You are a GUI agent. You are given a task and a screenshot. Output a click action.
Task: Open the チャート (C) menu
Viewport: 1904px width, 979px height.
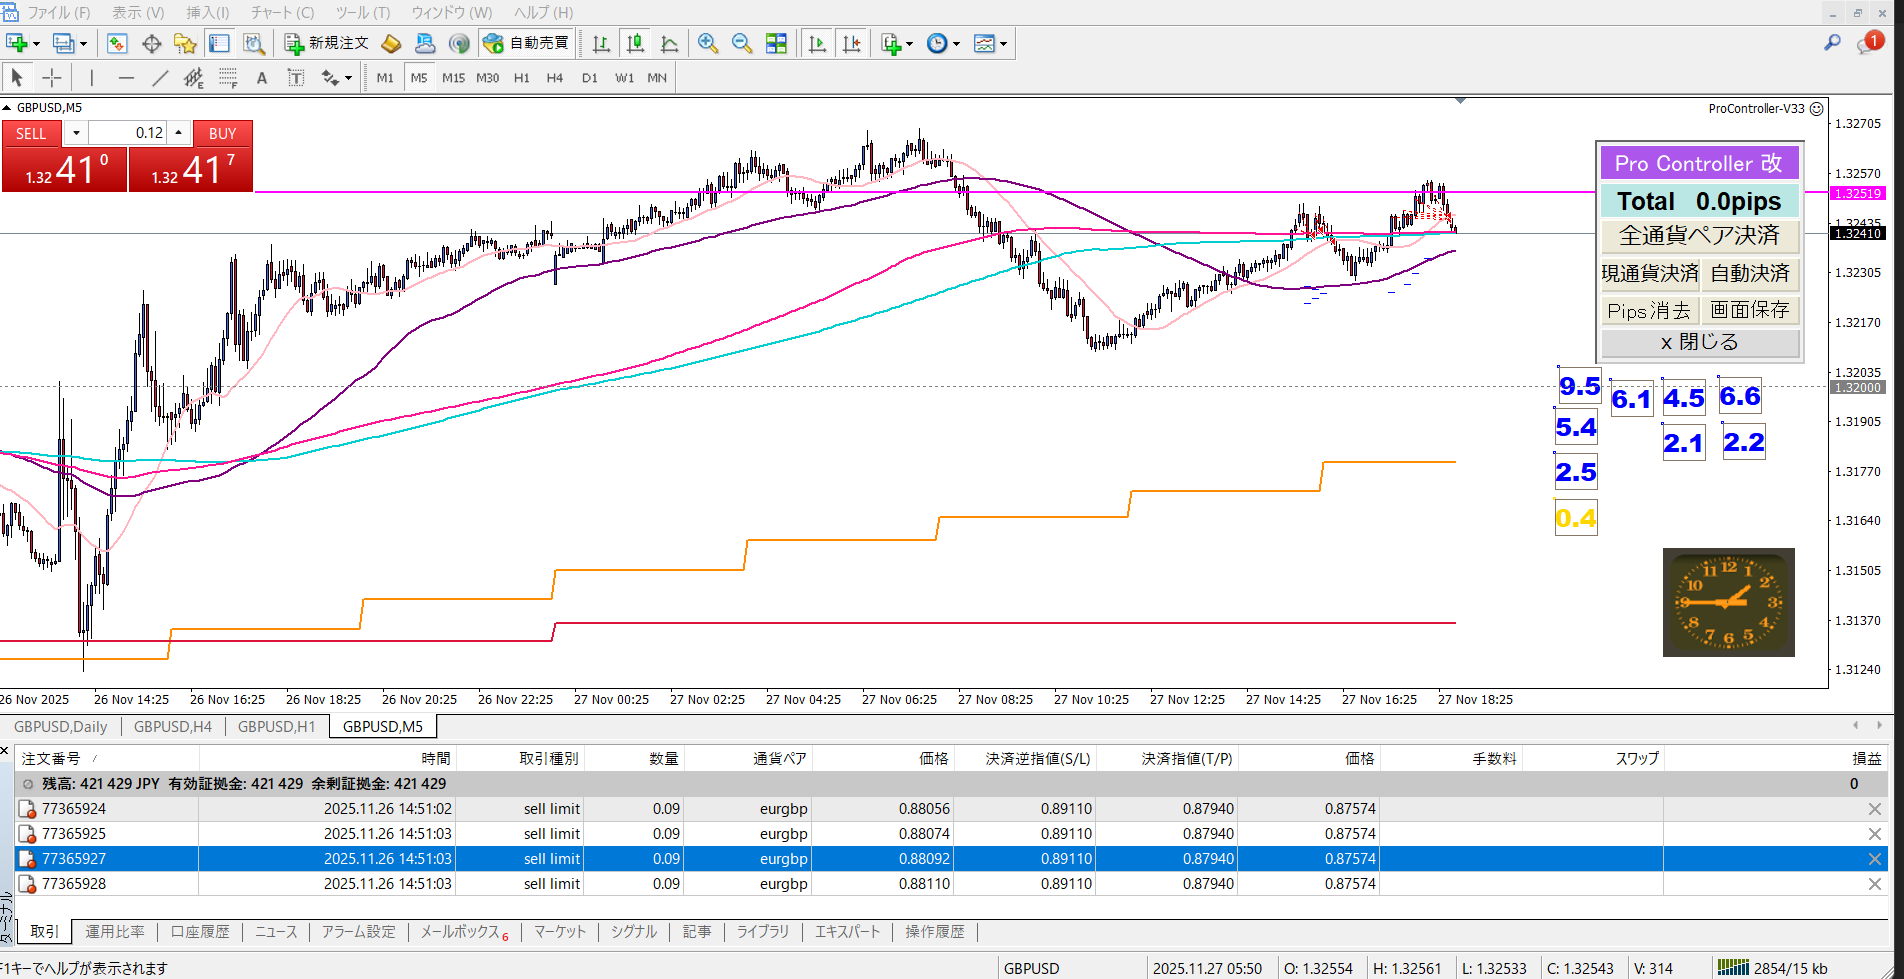(x=282, y=13)
